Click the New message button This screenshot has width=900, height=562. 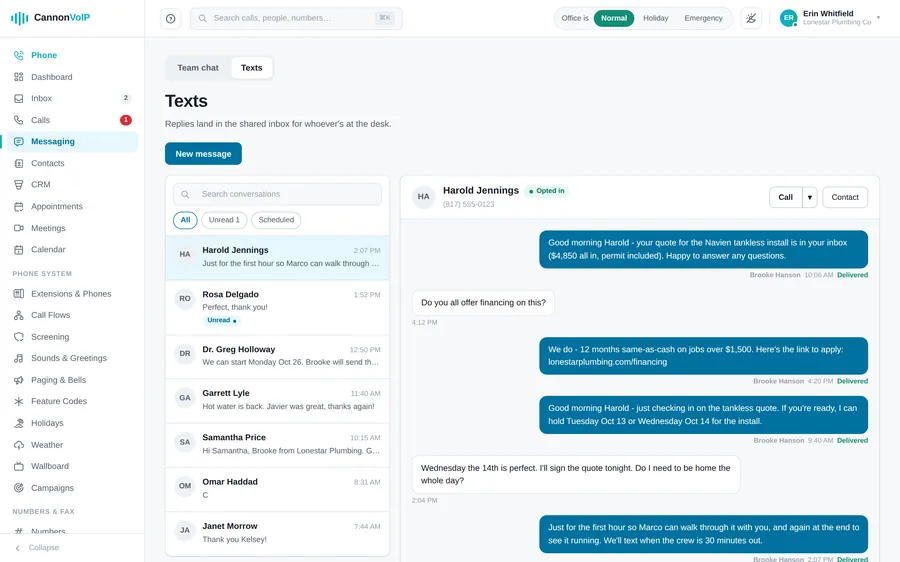pyautogui.click(x=203, y=154)
